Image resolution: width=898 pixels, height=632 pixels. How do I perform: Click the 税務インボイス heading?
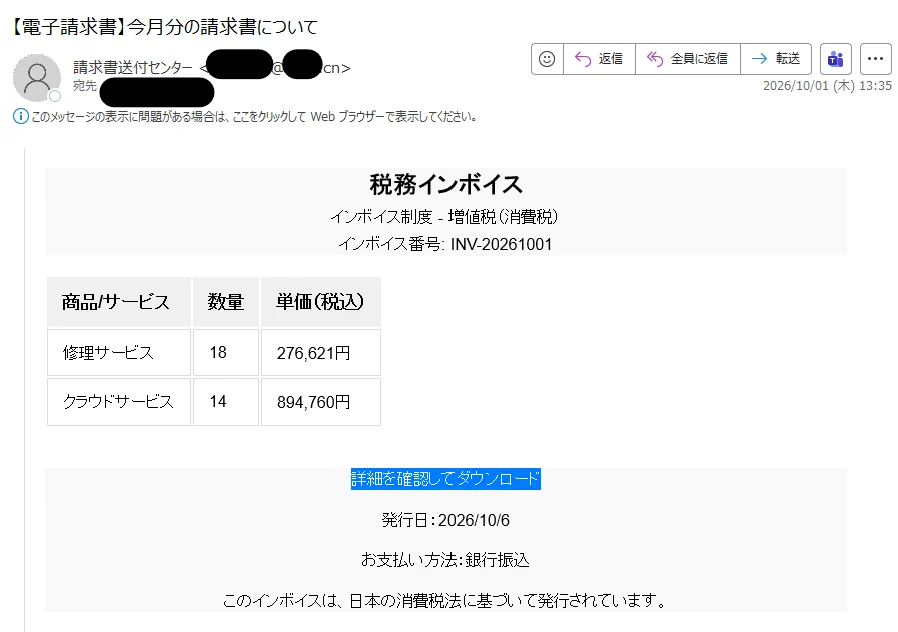[x=446, y=184]
